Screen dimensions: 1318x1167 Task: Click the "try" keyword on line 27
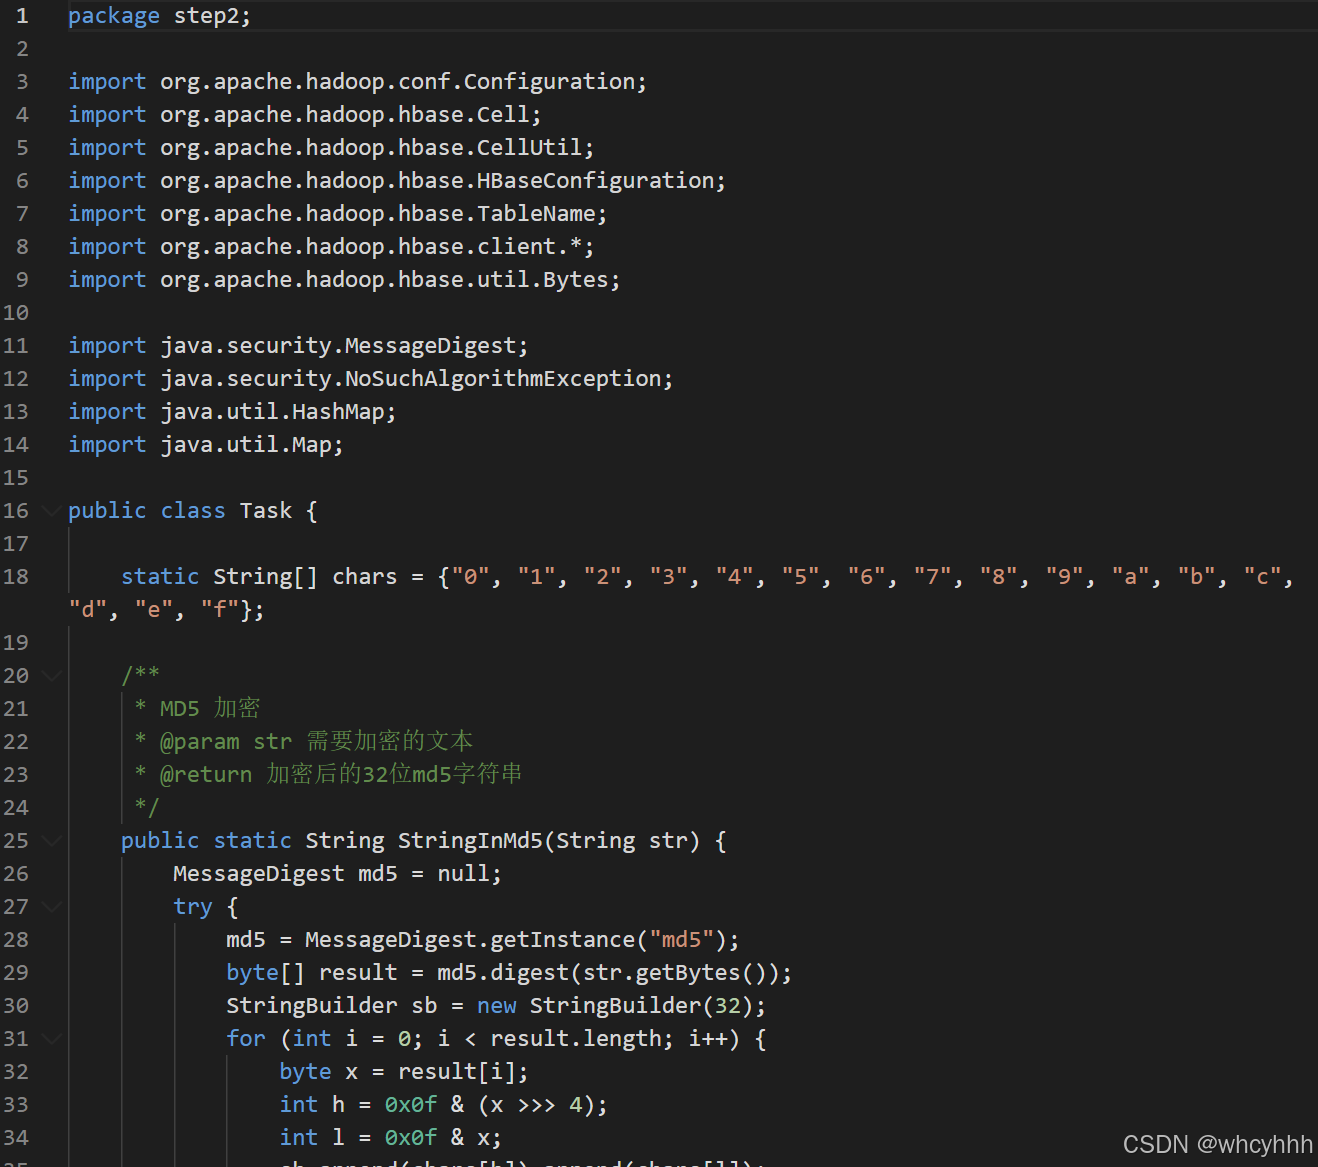point(193,907)
